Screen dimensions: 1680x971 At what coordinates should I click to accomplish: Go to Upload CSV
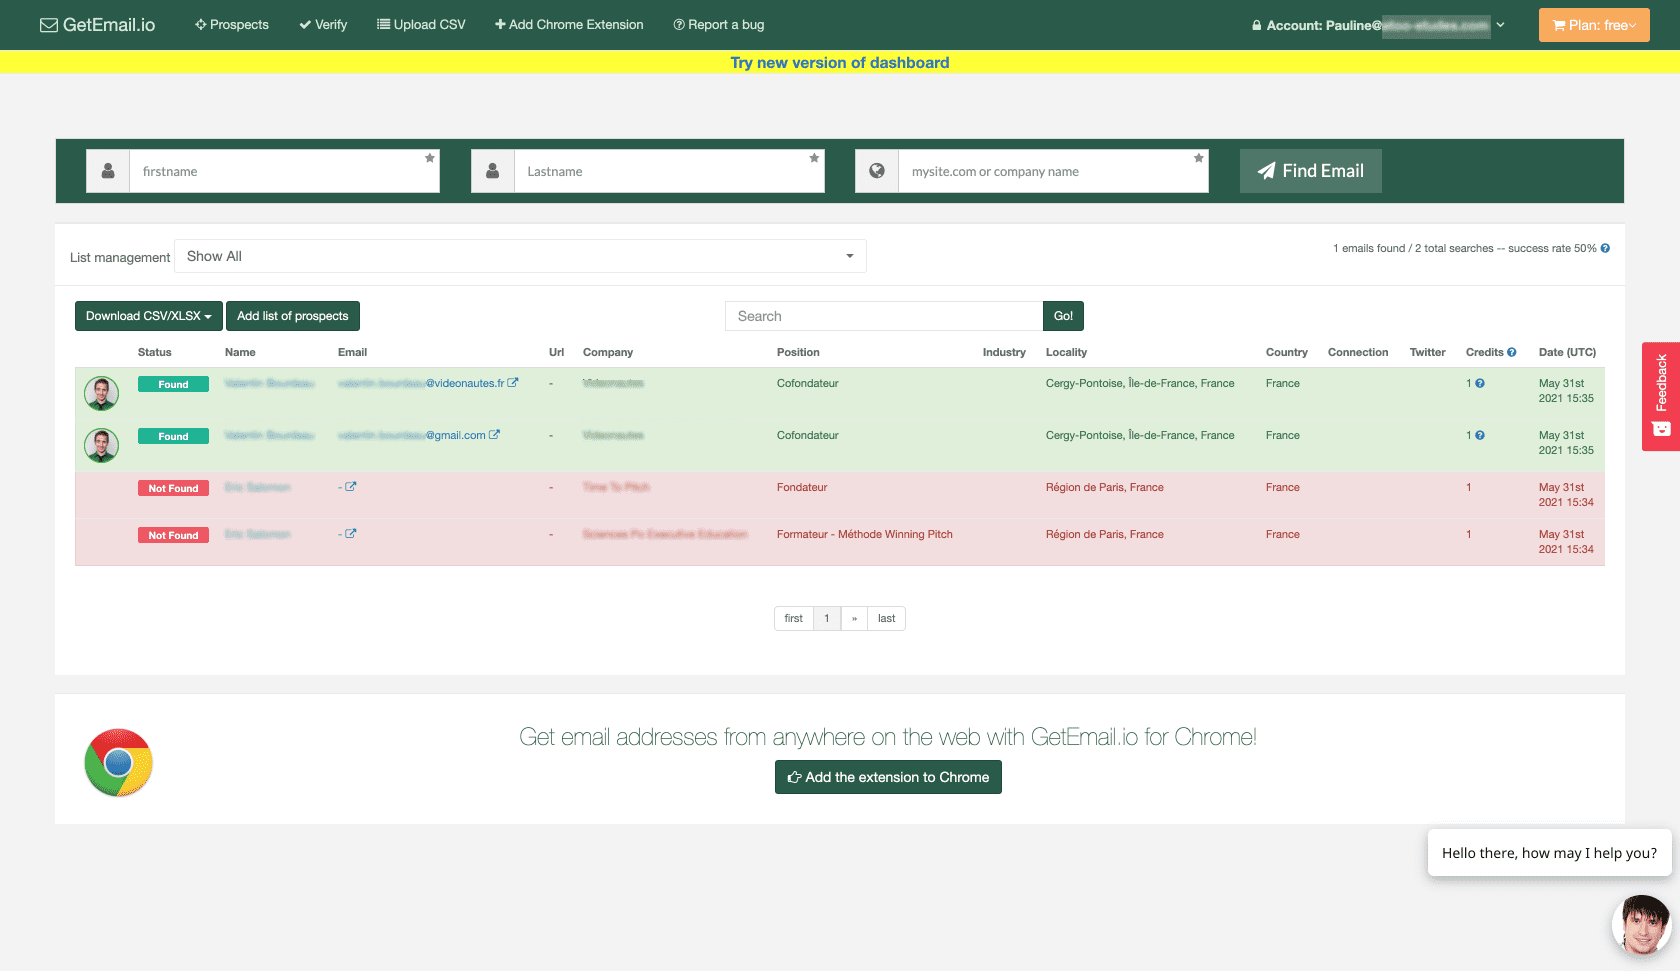(421, 25)
